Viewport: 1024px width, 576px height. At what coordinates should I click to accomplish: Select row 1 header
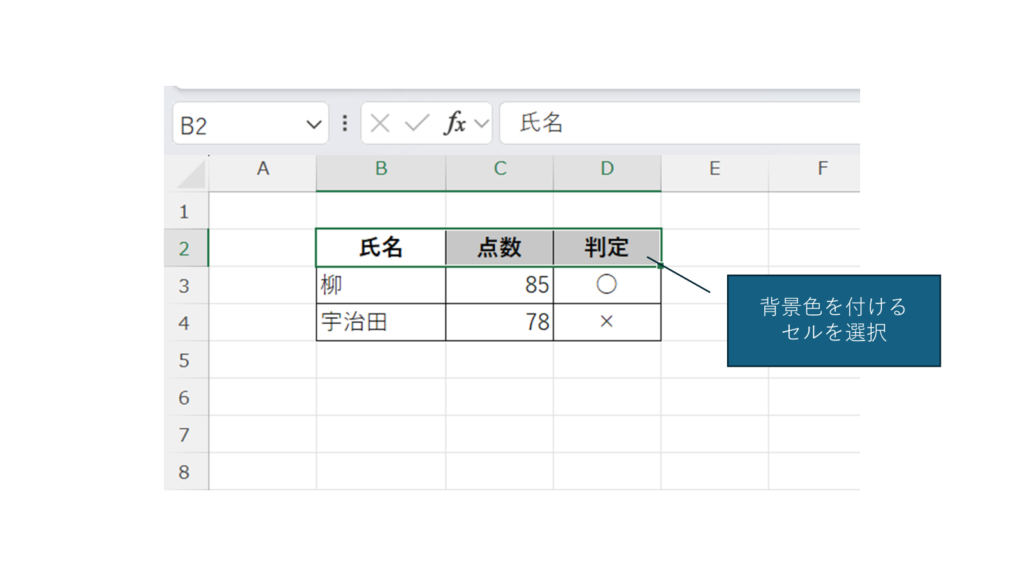[185, 211]
